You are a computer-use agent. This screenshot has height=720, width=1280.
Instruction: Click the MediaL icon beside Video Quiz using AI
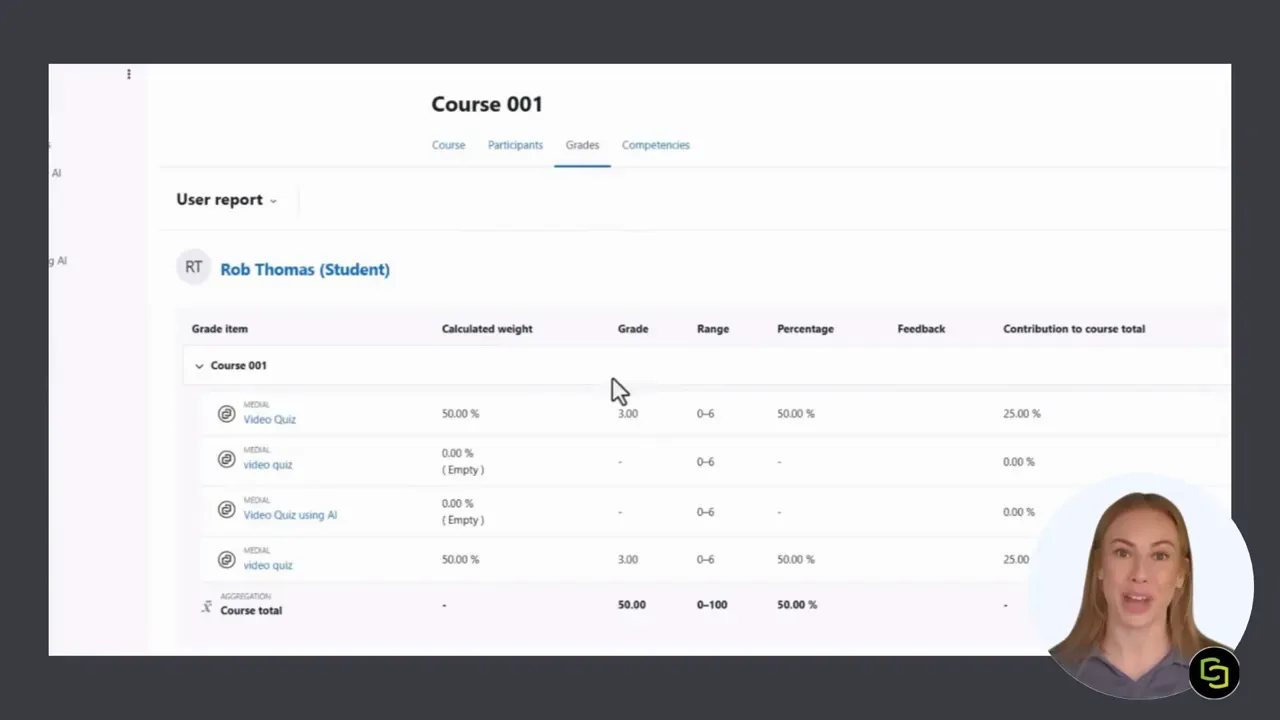click(227, 510)
